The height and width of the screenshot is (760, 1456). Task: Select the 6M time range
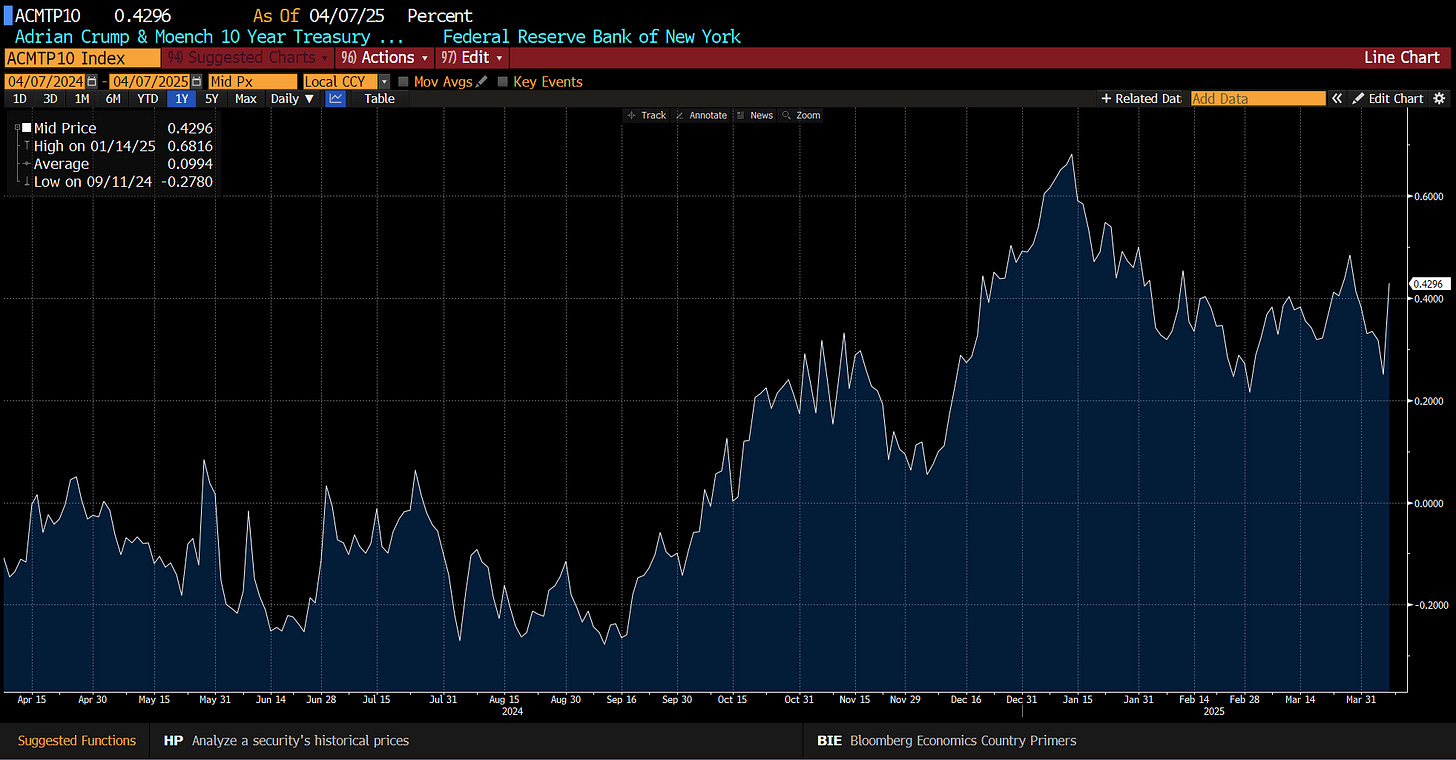click(x=113, y=98)
